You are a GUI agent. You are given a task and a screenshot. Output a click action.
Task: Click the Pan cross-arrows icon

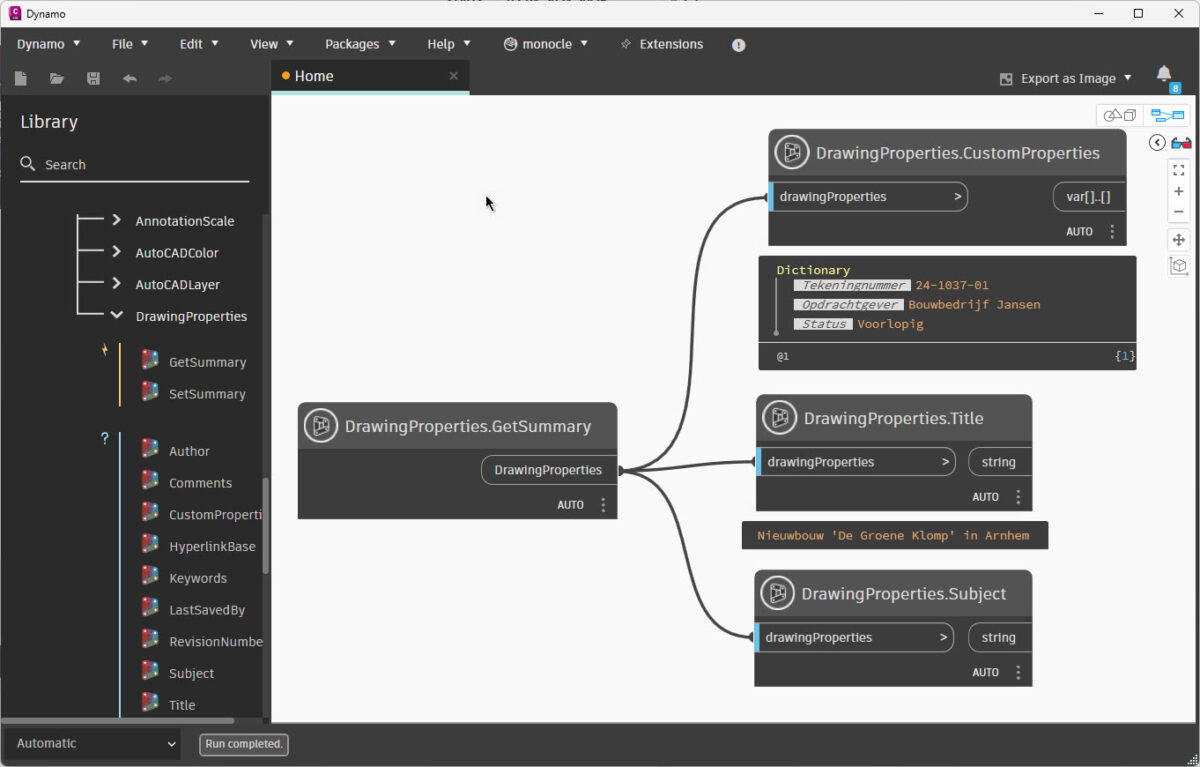coord(1179,240)
